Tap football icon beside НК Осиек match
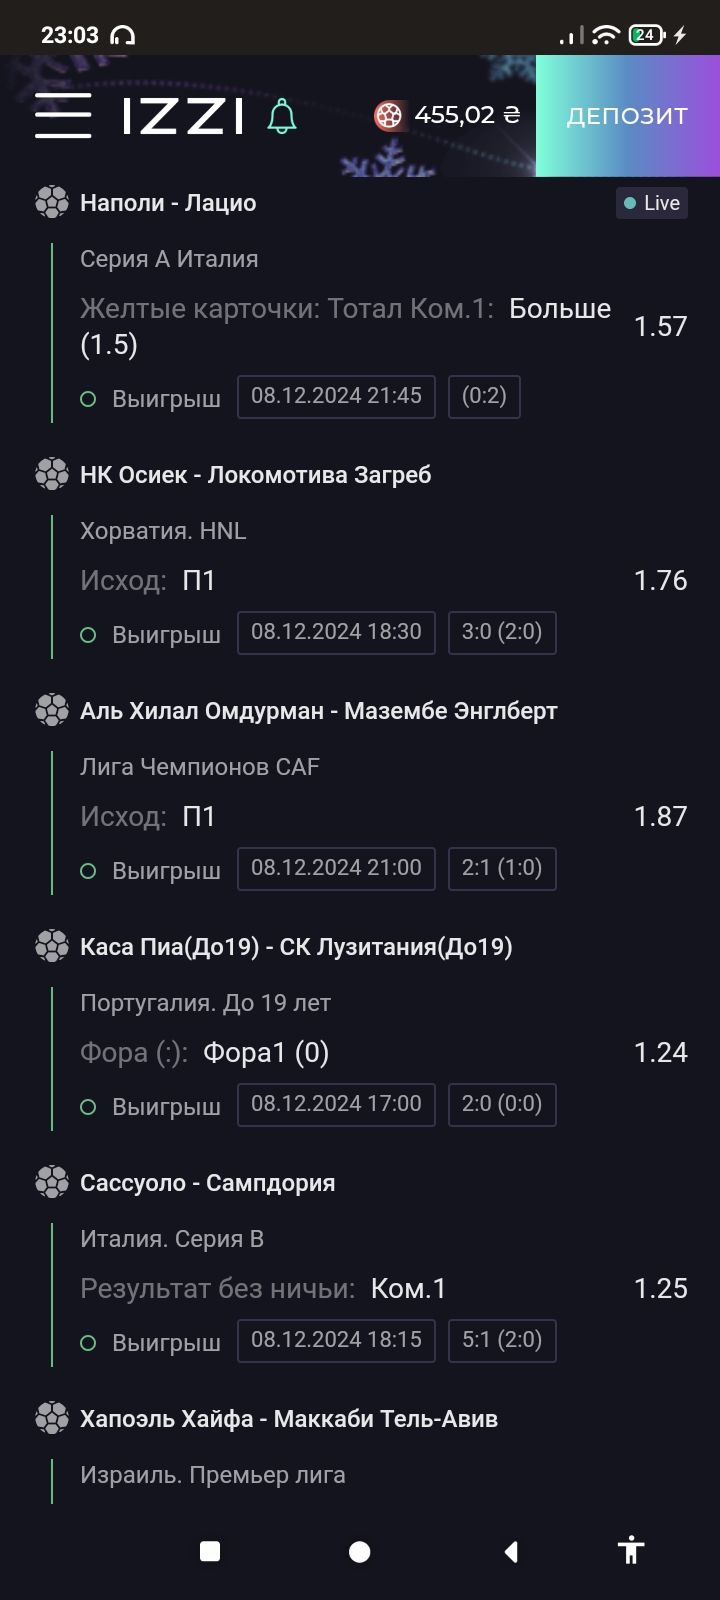This screenshot has width=720, height=1600. pyautogui.click(x=52, y=475)
